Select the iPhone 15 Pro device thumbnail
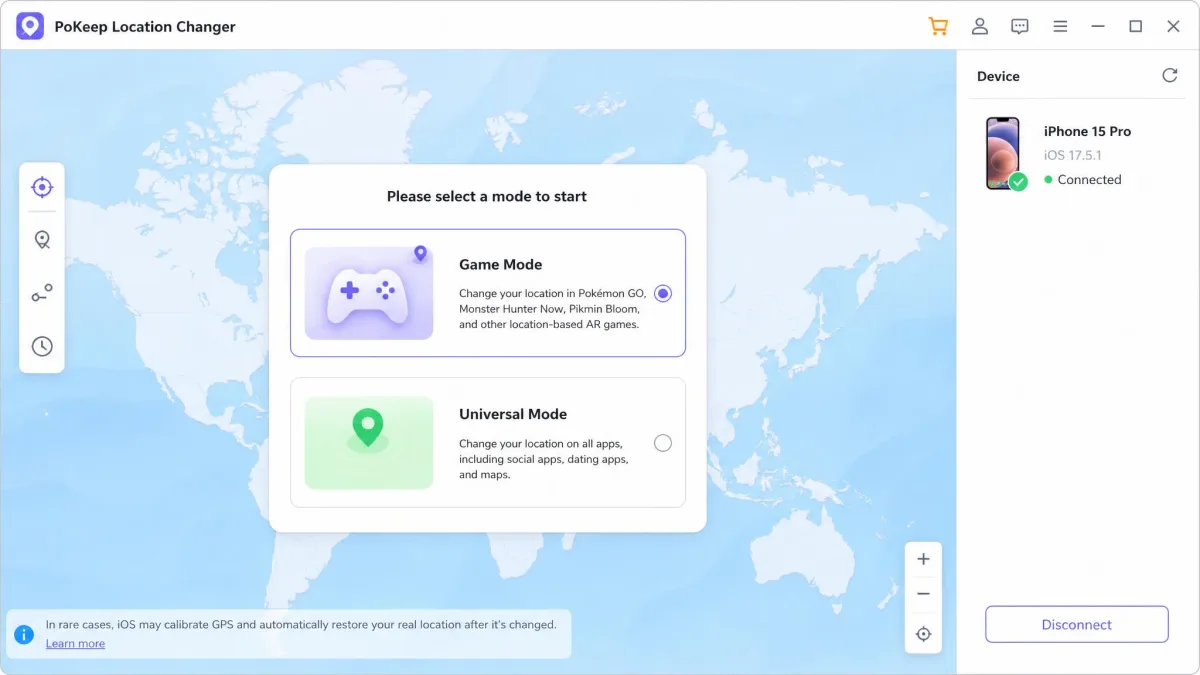The image size is (1200, 675). (x=1003, y=153)
